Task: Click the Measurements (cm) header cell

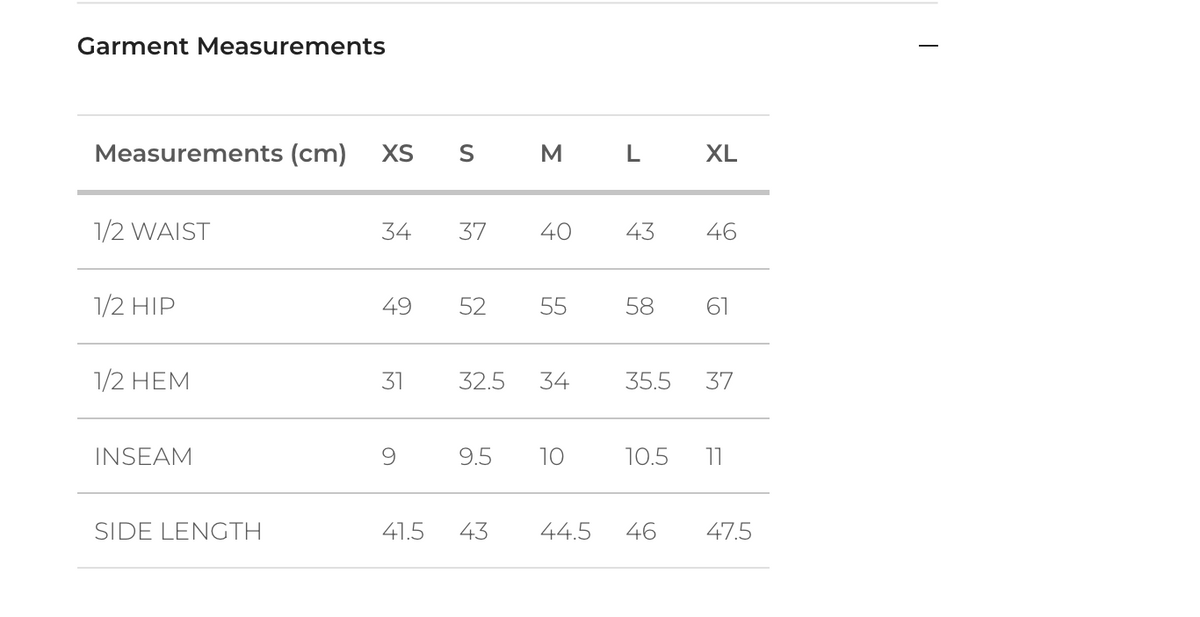Action: (x=220, y=154)
